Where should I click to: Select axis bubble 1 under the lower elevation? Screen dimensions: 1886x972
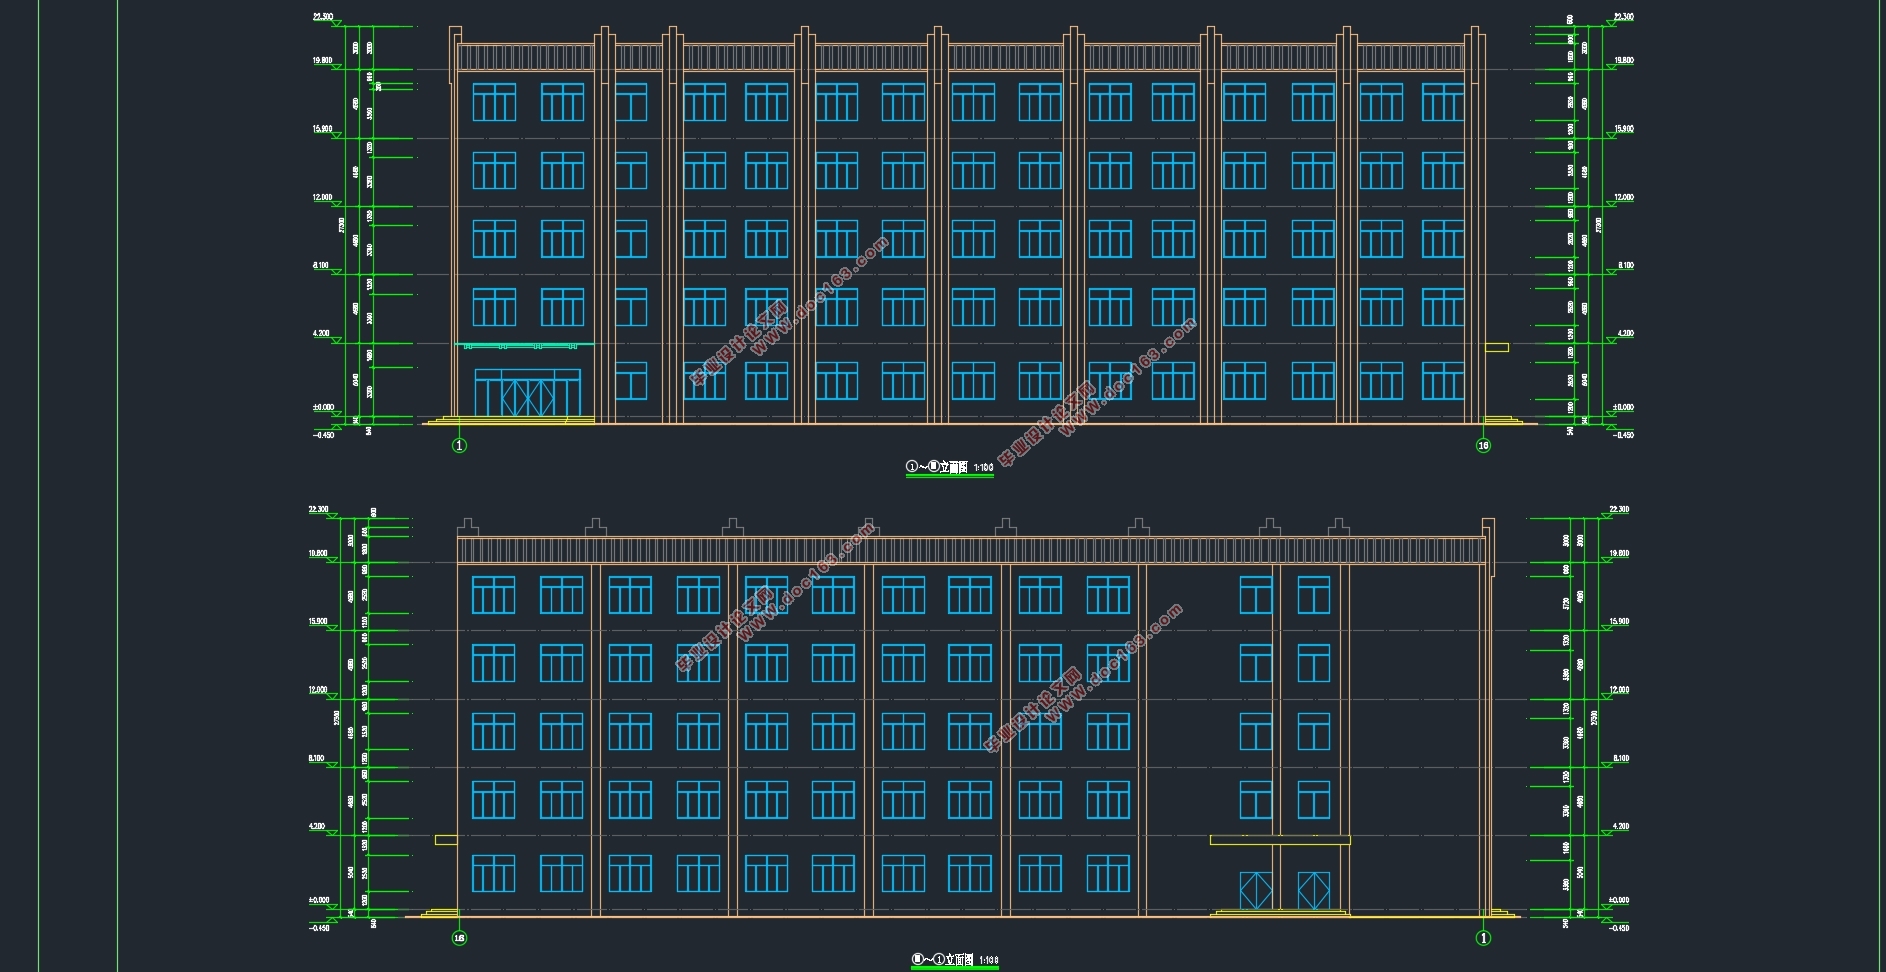click(x=1483, y=938)
